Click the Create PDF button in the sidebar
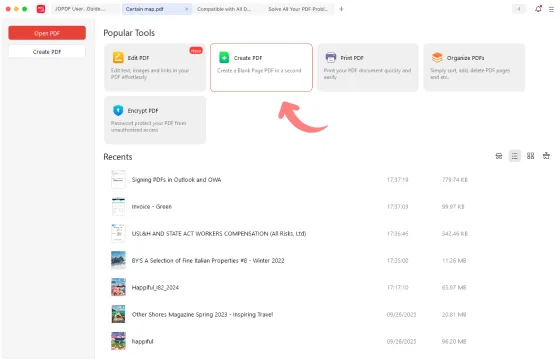 tap(47, 52)
